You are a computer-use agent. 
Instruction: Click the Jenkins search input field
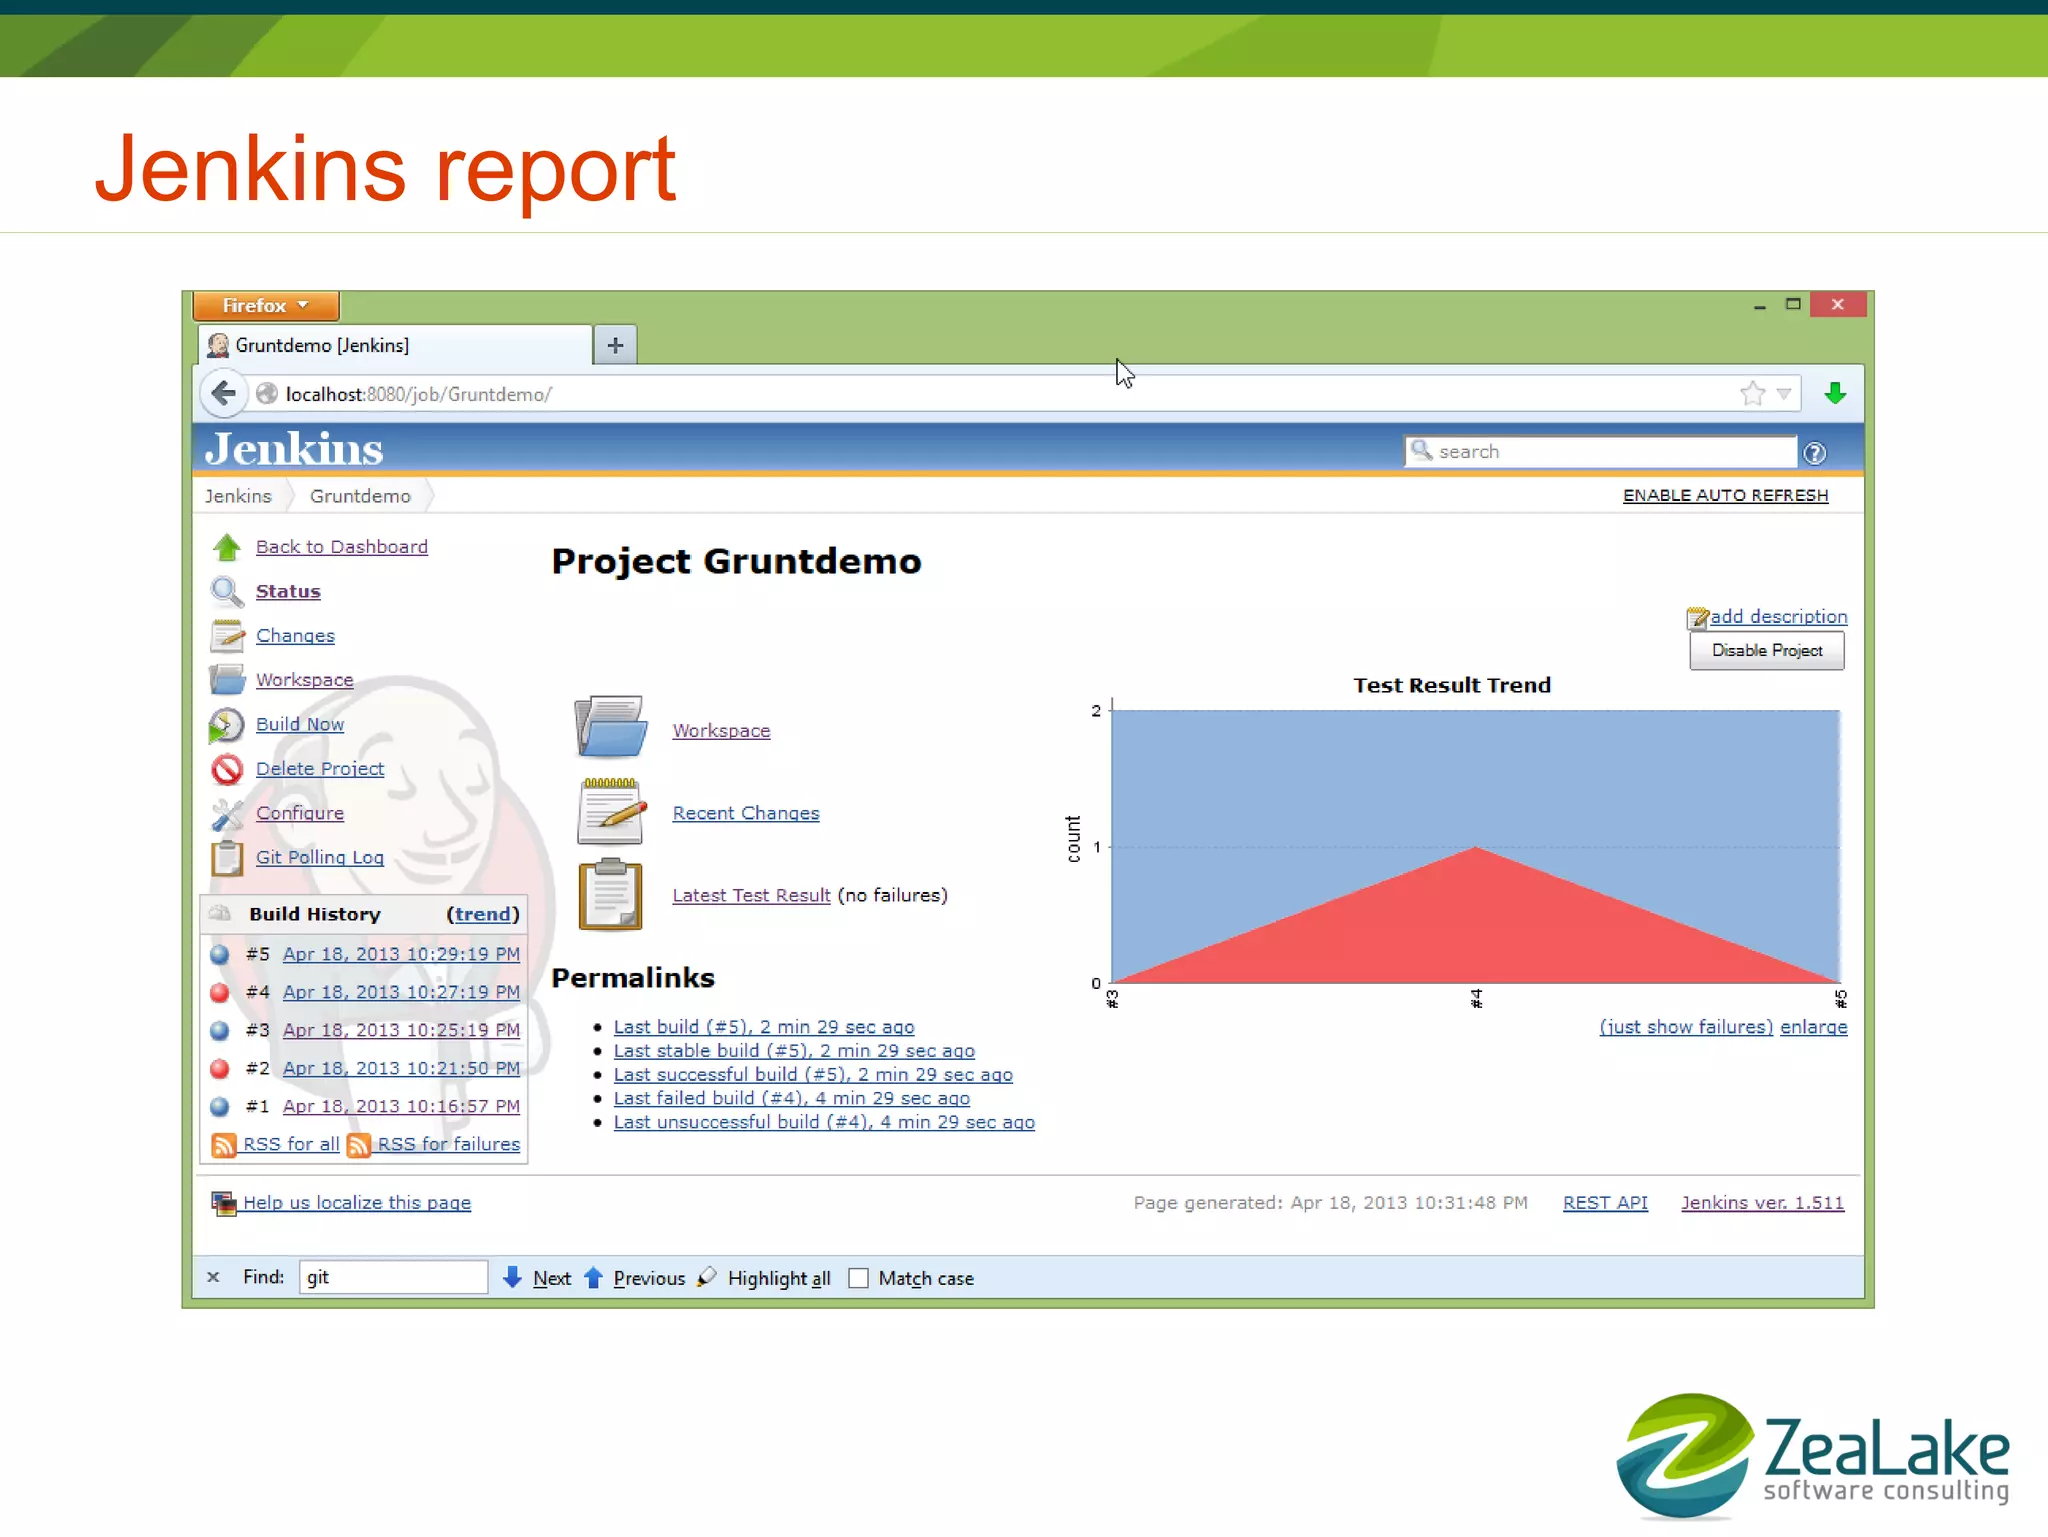(1600, 452)
